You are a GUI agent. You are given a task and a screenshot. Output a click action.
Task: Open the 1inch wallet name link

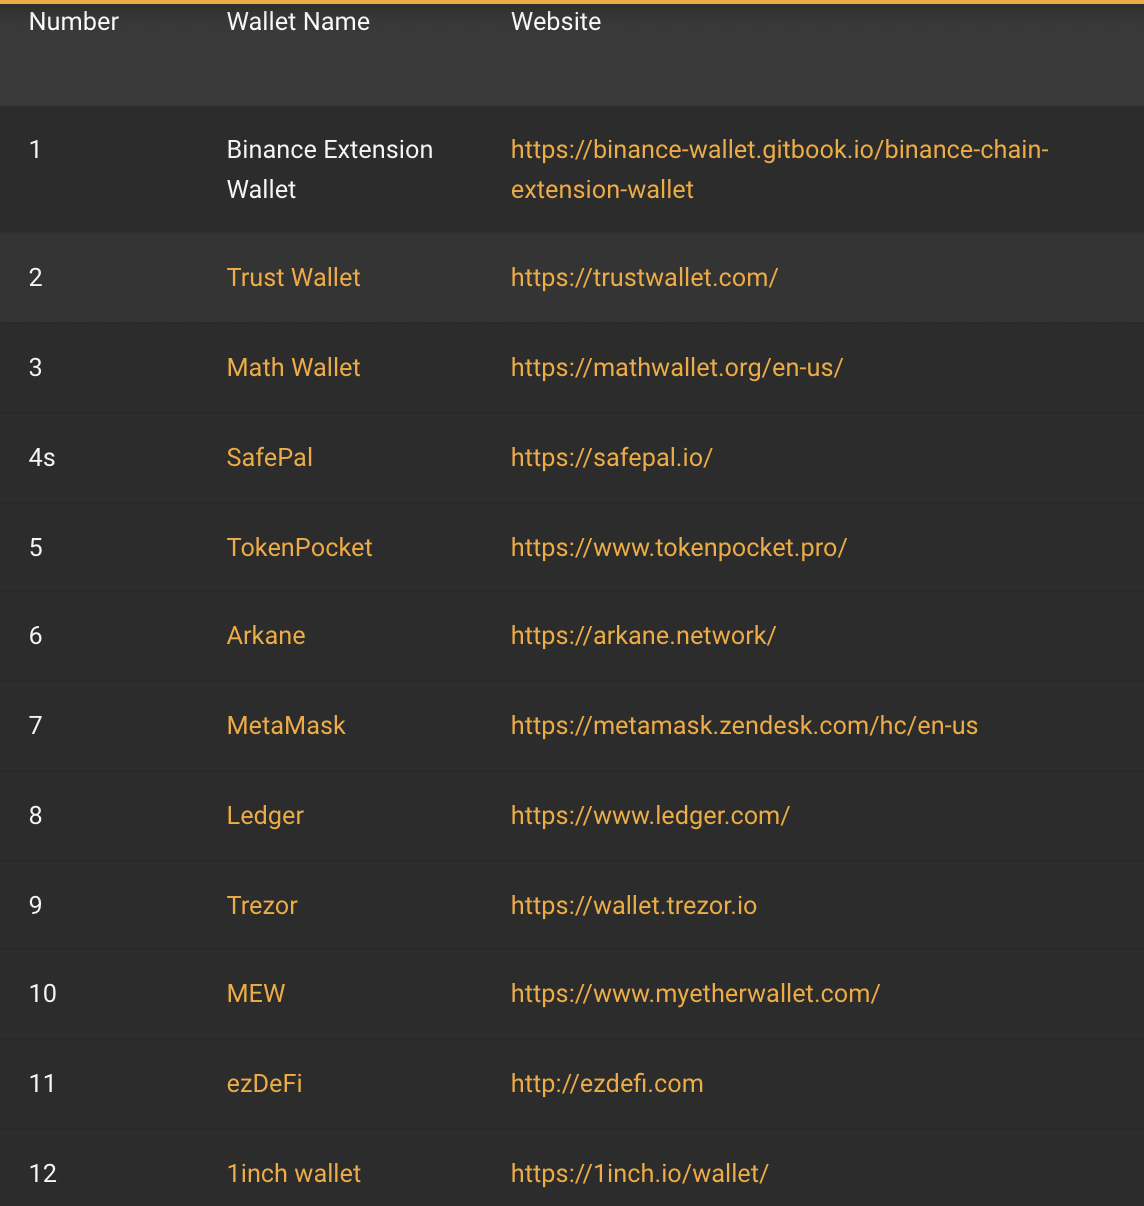[293, 1173]
